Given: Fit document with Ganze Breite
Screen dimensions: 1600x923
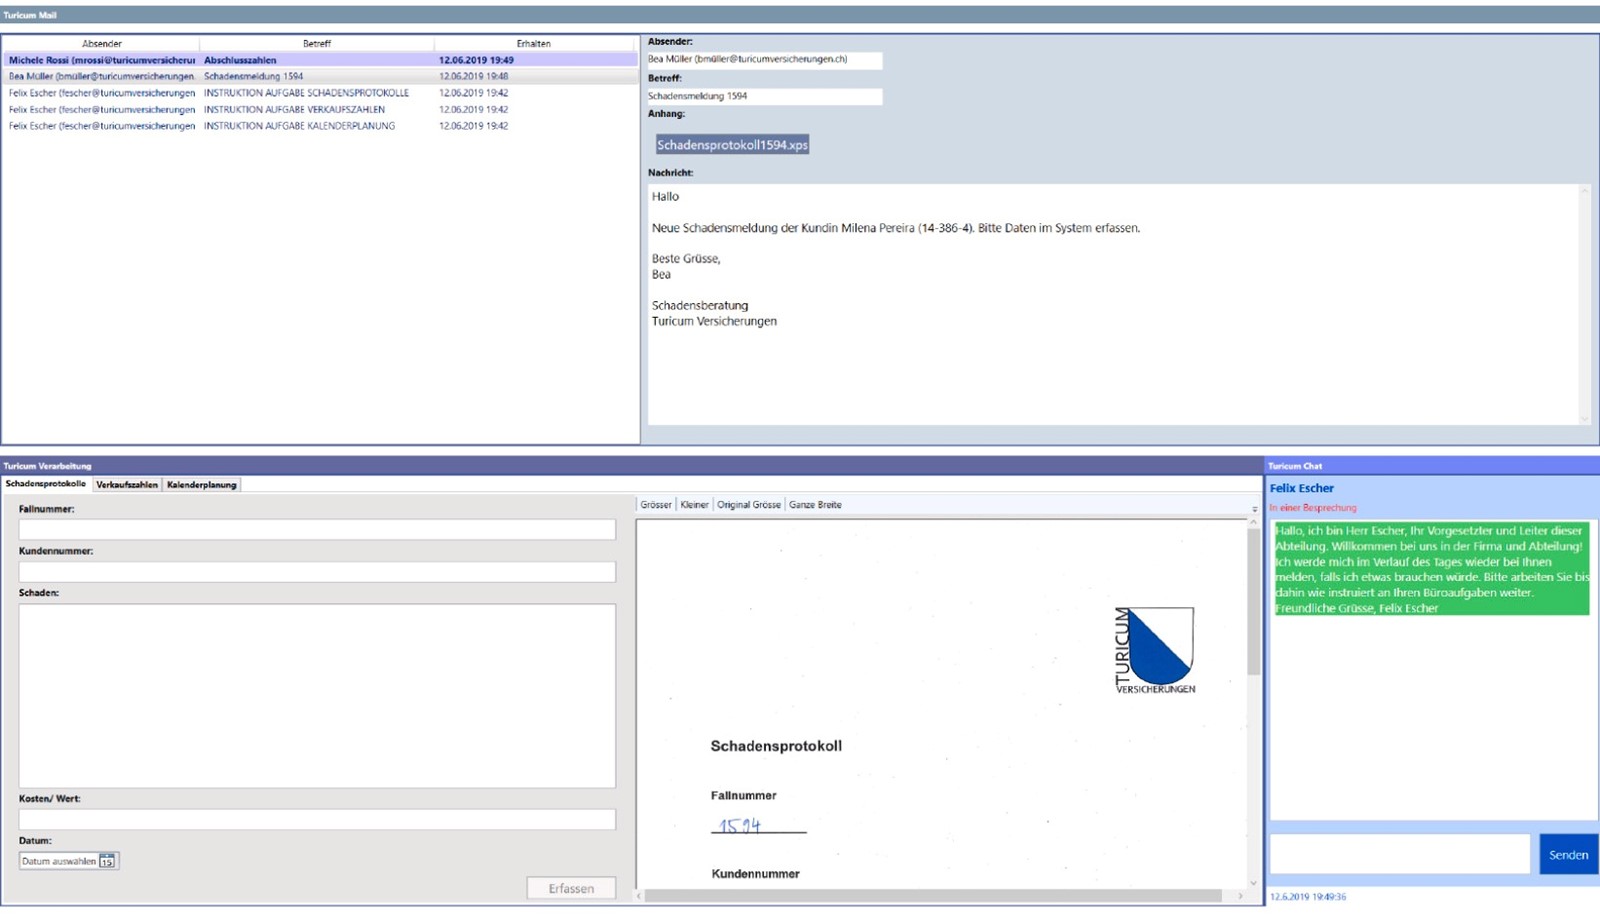Looking at the screenshot, I should pyautogui.click(x=815, y=505).
